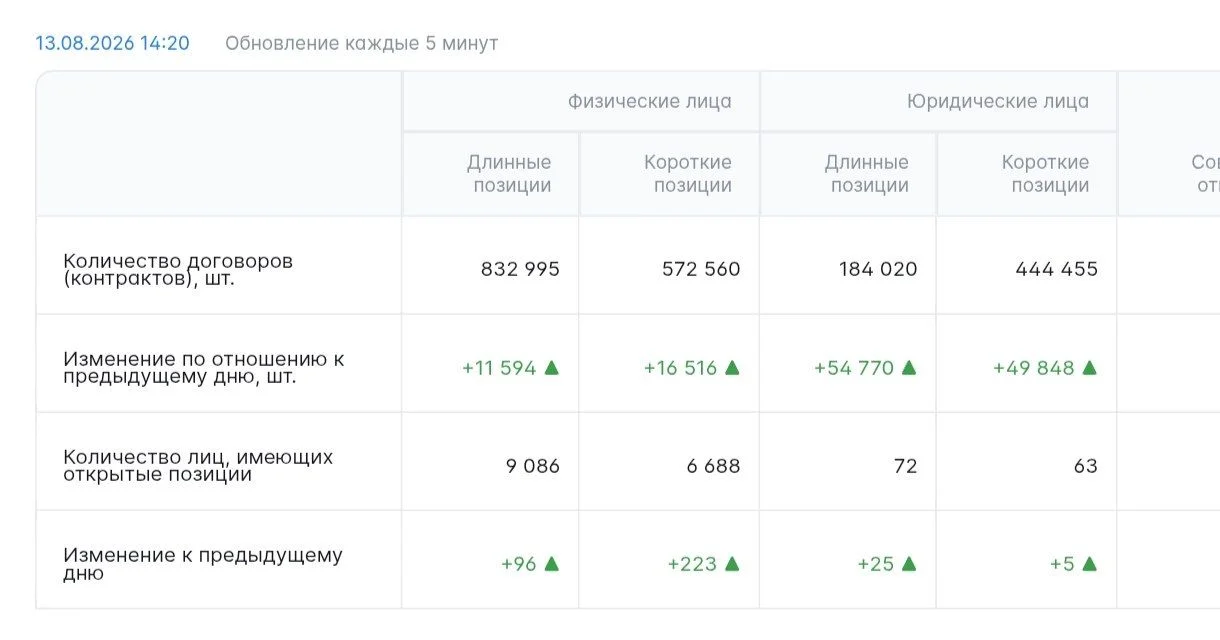Click the value 832 995

(x=521, y=269)
